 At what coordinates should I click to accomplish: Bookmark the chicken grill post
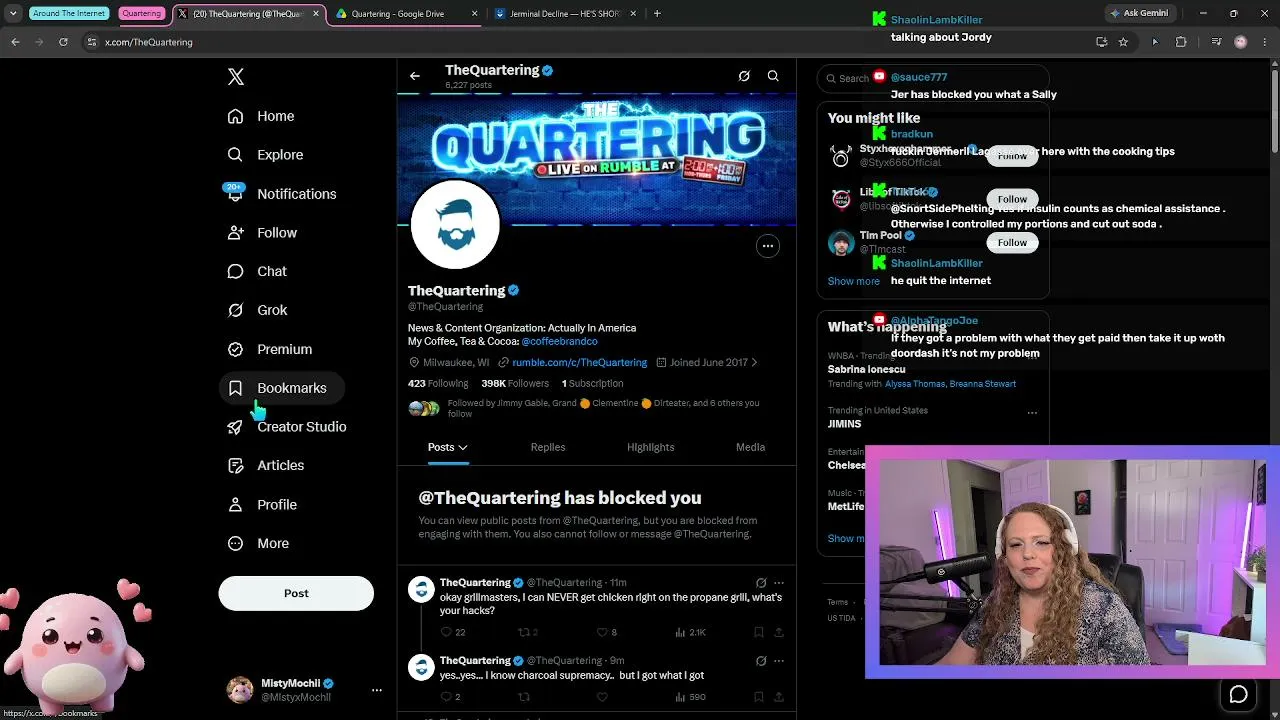pyautogui.click(x=759, y=632)
